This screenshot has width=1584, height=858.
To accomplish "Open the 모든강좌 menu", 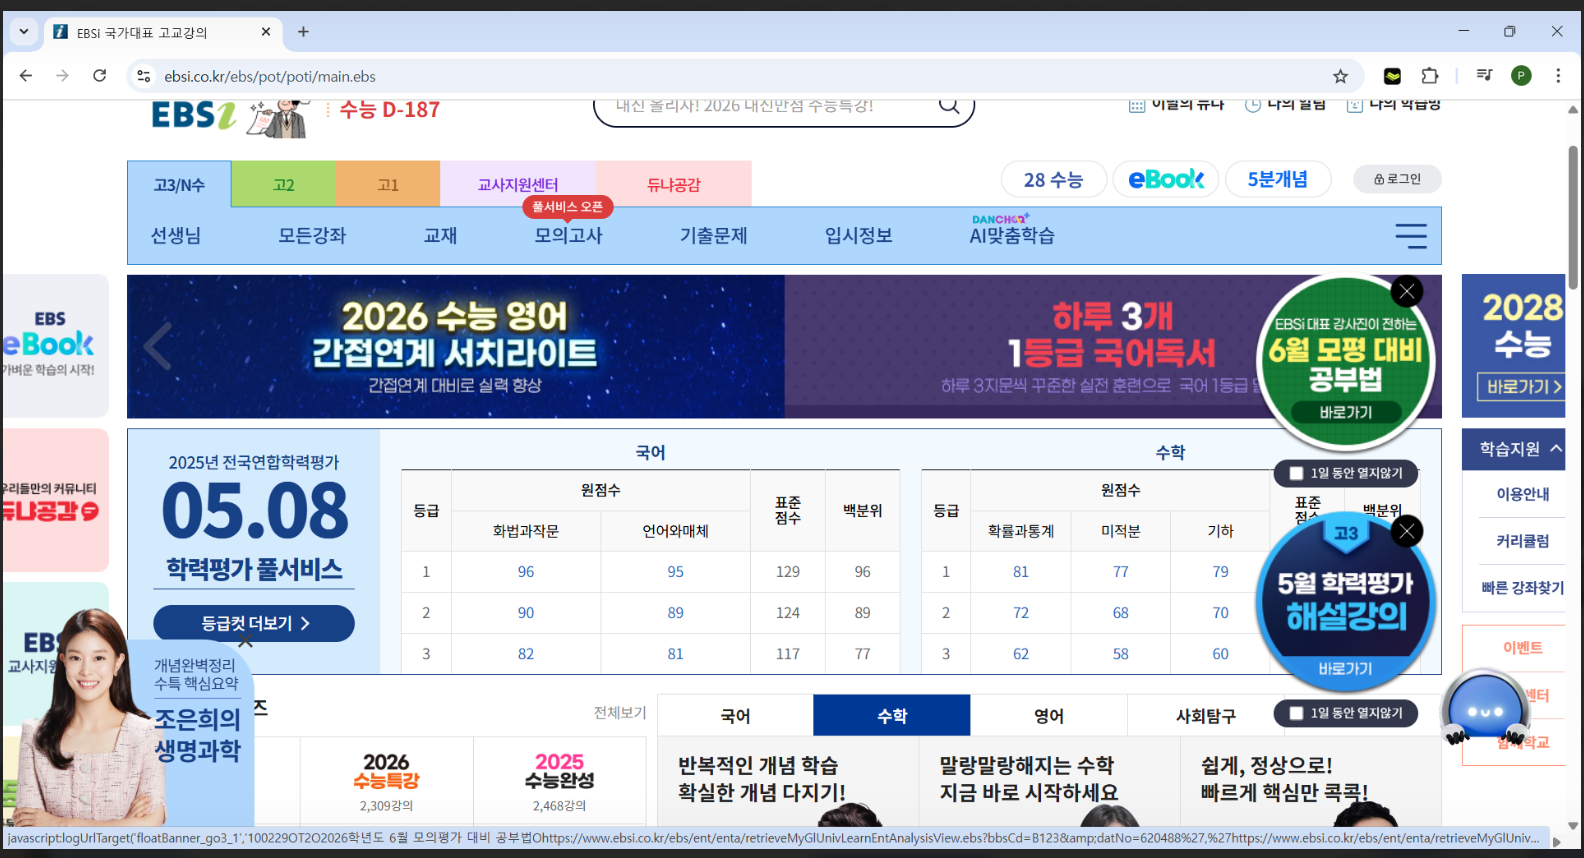I will tap(312, 236).
